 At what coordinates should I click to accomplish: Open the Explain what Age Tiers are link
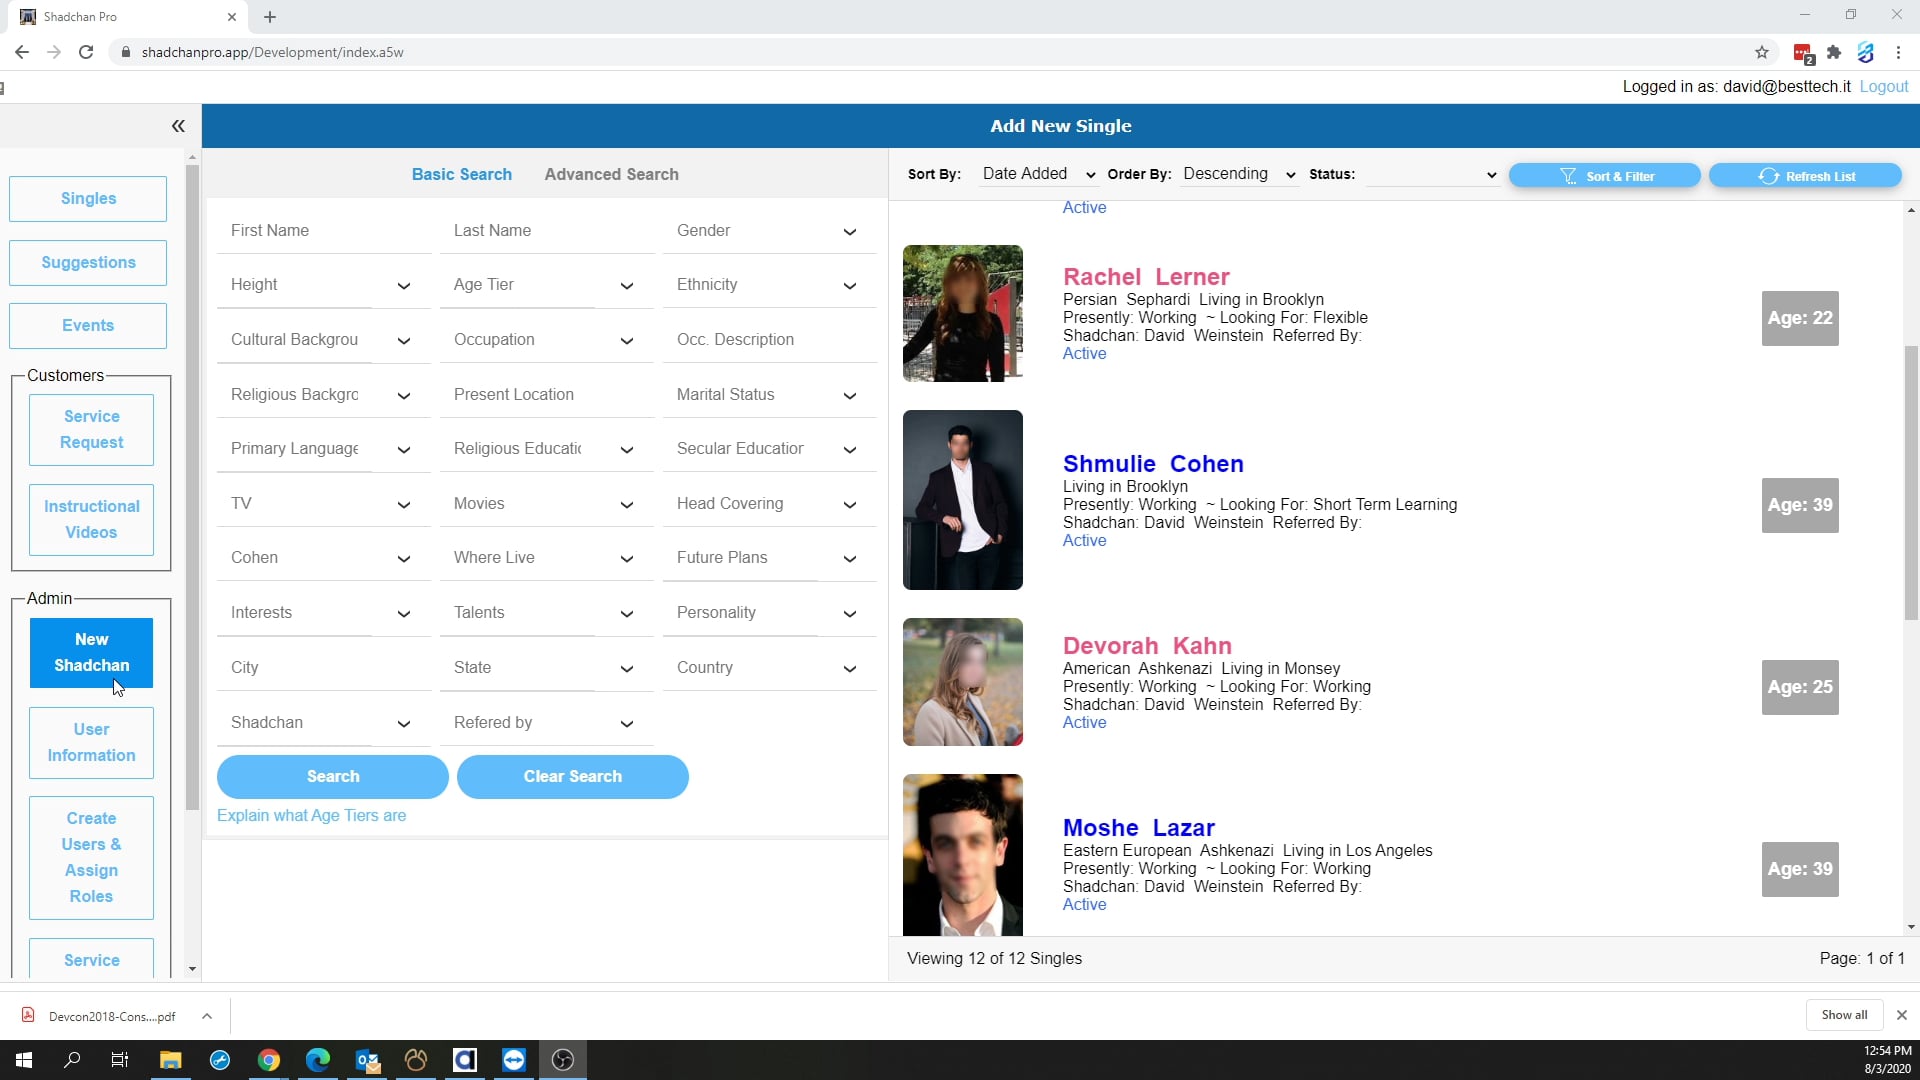click(311, 816)
